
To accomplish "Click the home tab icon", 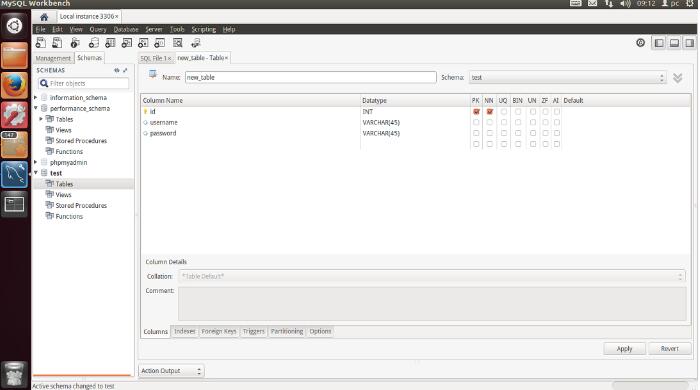I will coord(44,17).
